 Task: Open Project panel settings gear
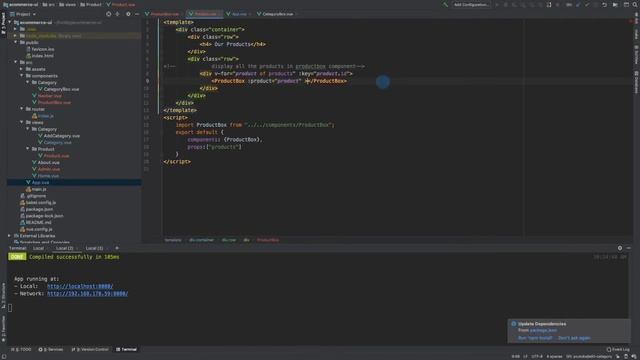[x=128, y=14]
